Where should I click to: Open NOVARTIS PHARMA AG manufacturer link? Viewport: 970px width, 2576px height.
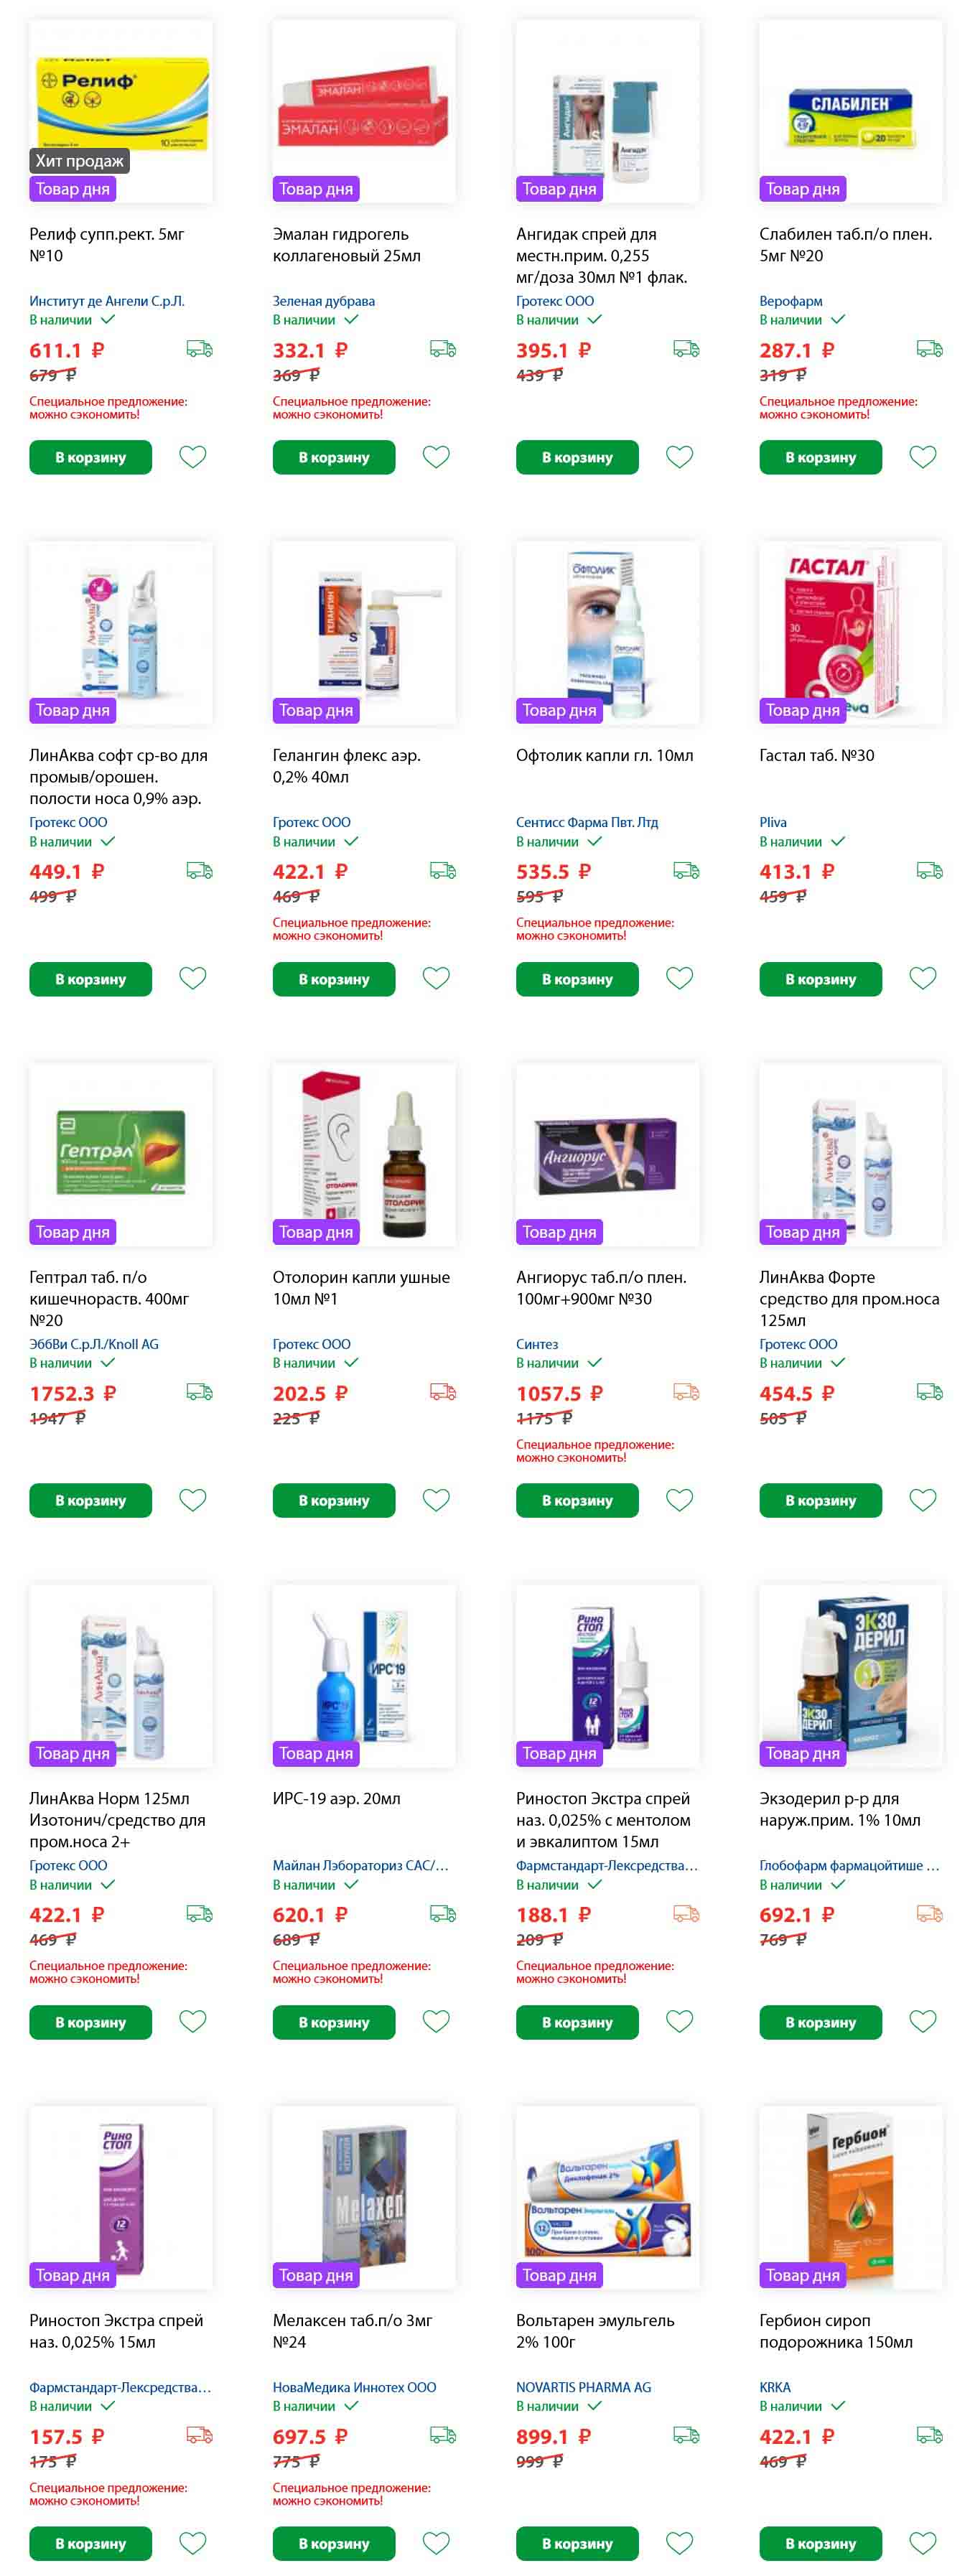(583, 2387)
